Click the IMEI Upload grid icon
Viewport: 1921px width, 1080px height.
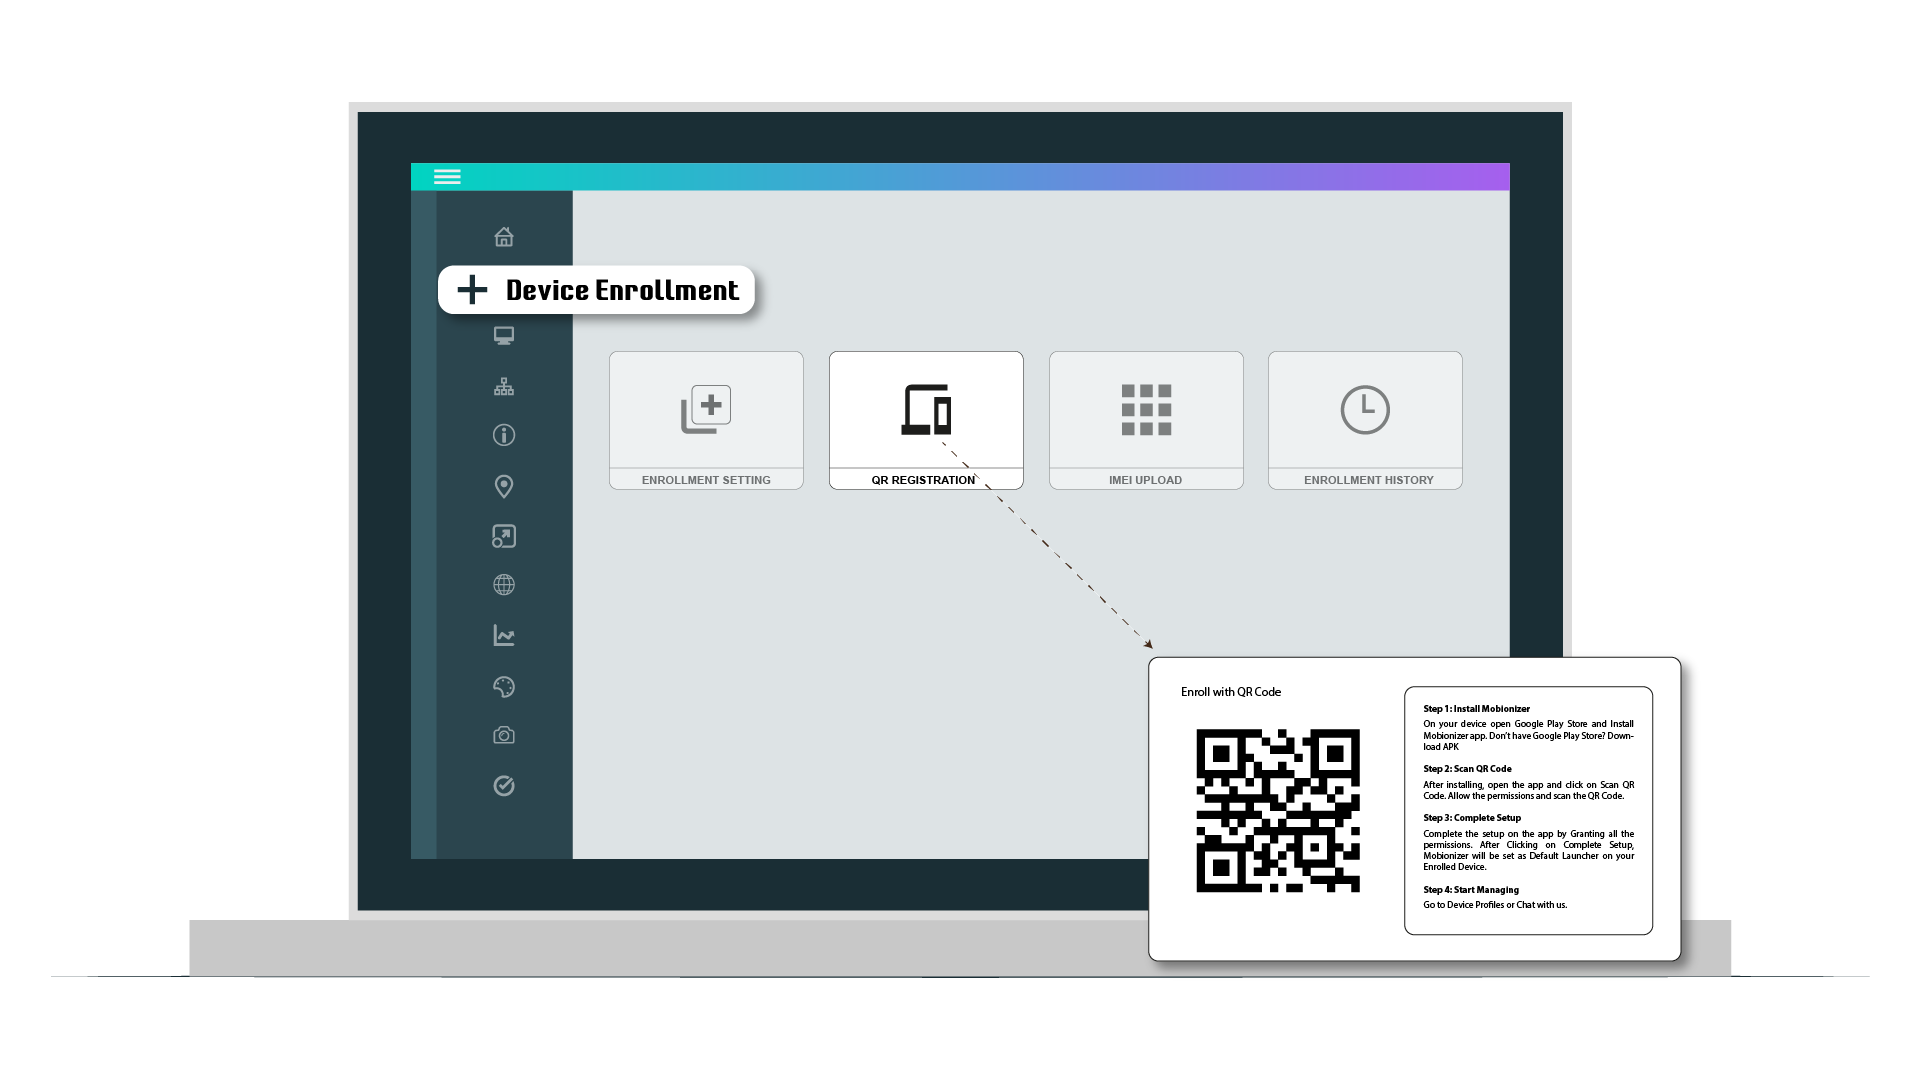(x=1146, y=410)
